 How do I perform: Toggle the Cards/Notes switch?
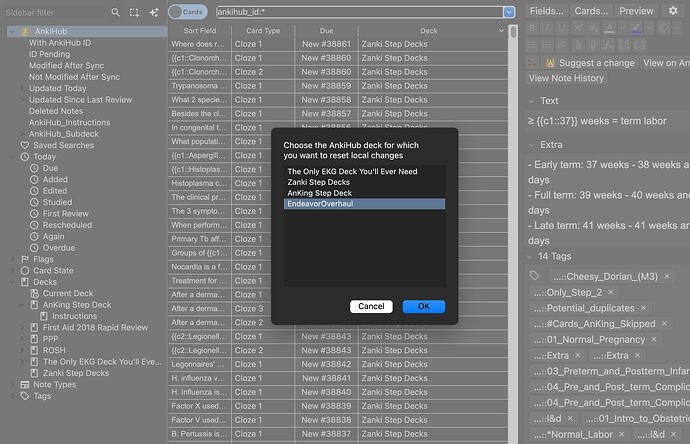pos(188,12)
